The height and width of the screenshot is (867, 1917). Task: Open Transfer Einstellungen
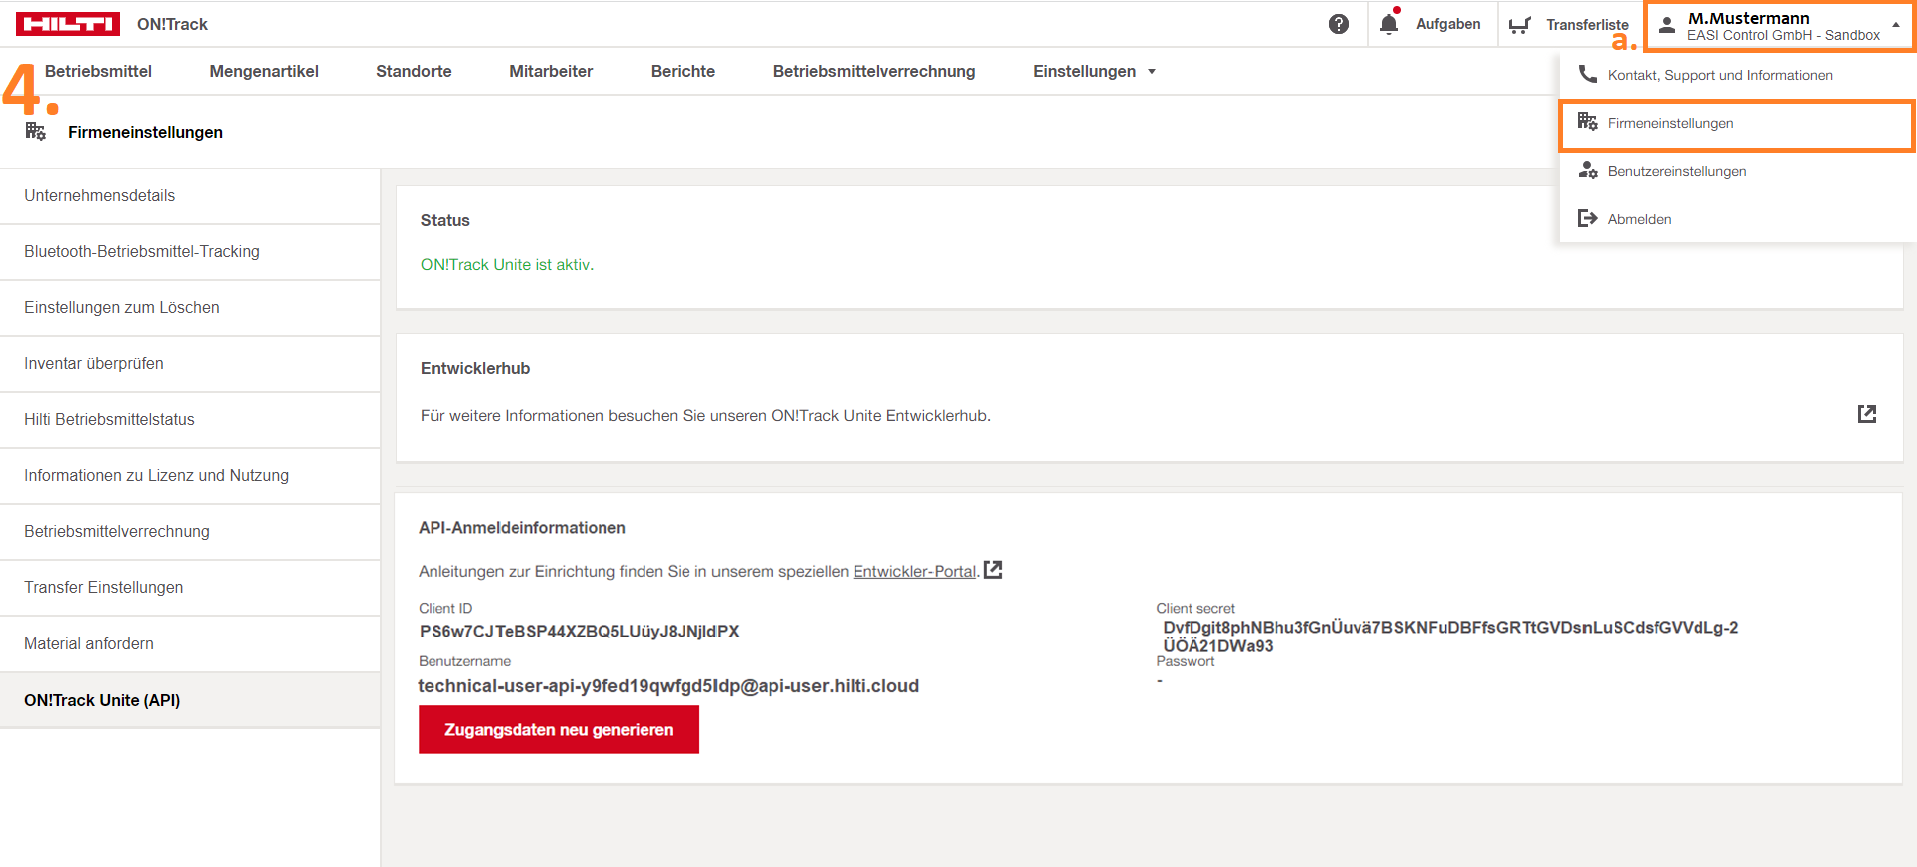(190, 587)
